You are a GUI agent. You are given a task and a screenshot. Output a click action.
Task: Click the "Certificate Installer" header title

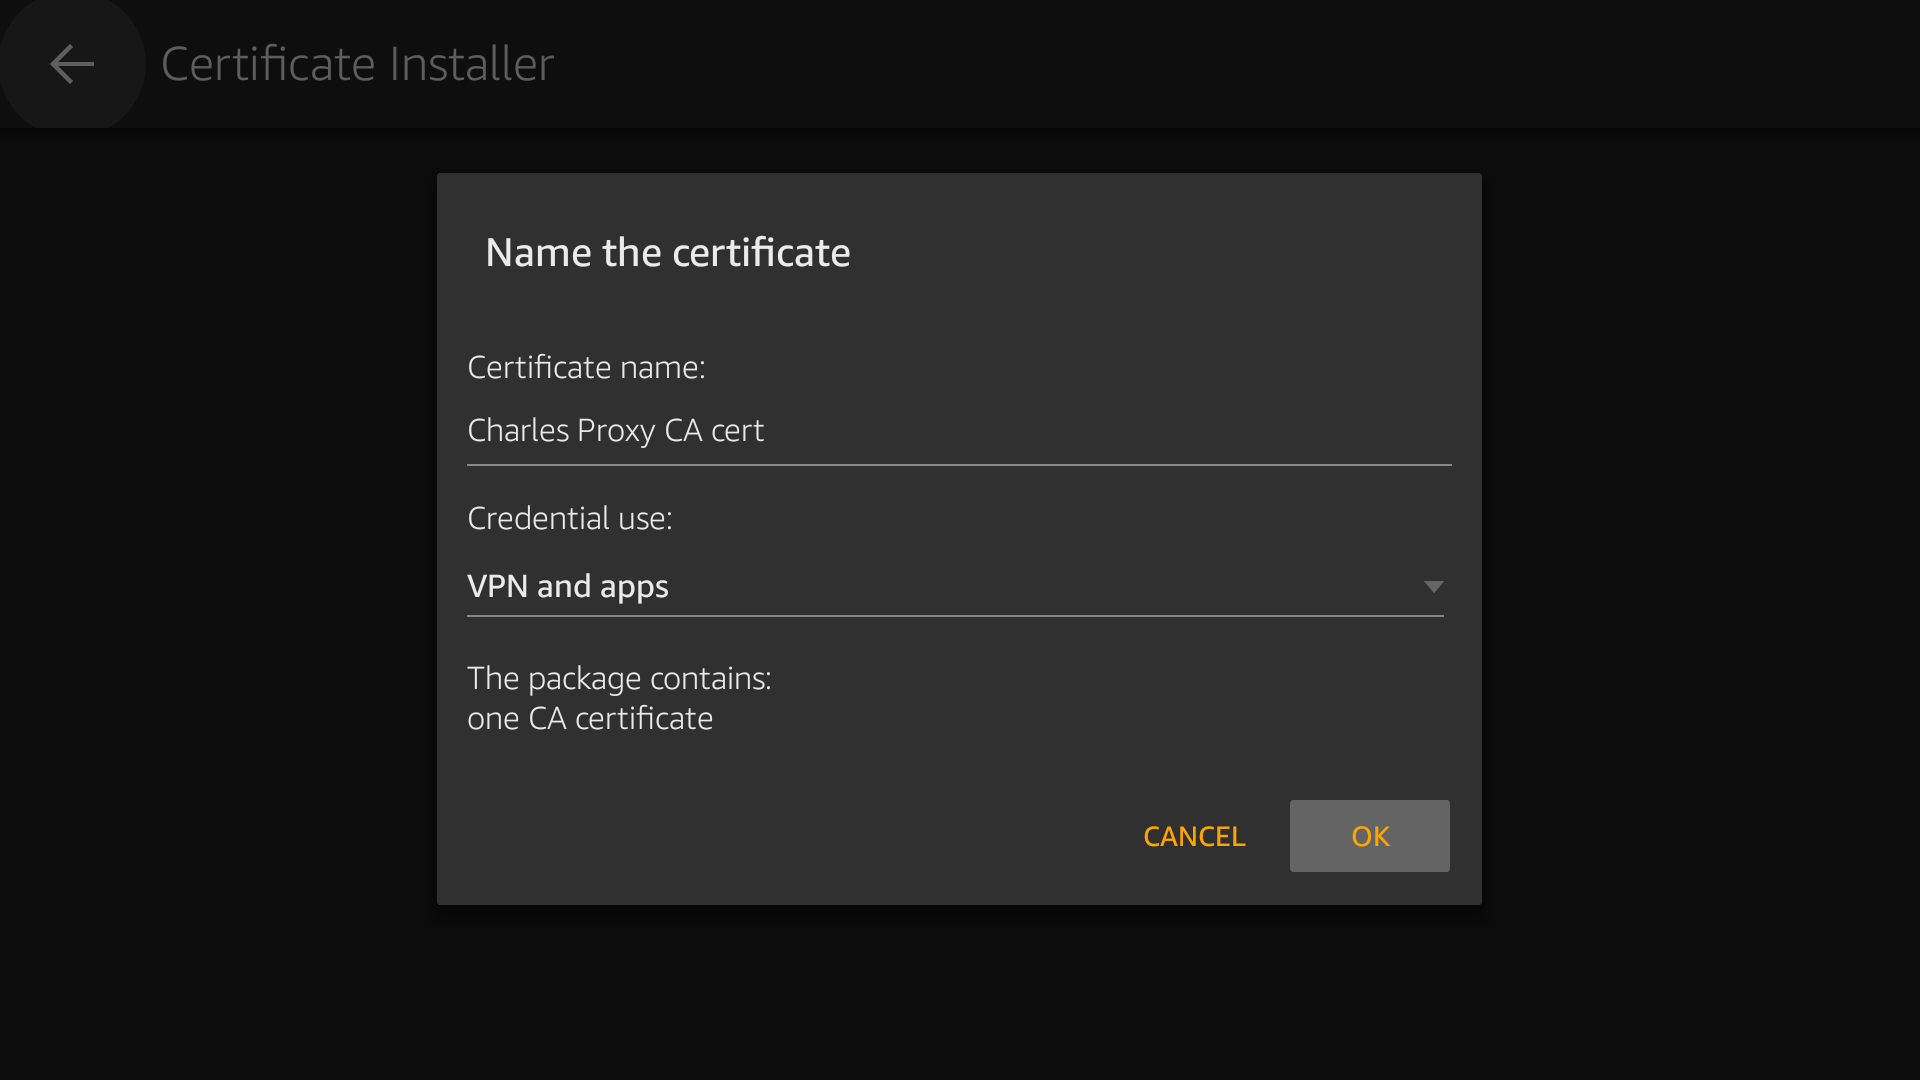(x=357, y=64)
